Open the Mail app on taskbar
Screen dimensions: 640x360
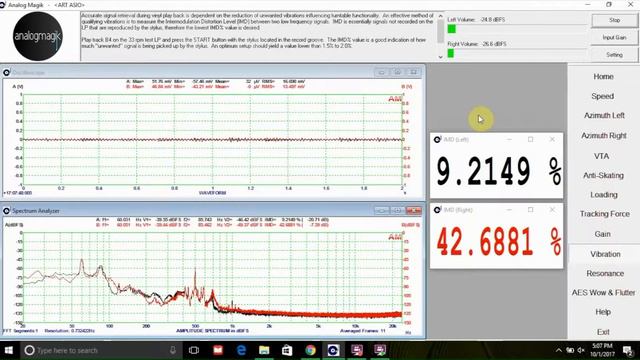tap(218, 350)
